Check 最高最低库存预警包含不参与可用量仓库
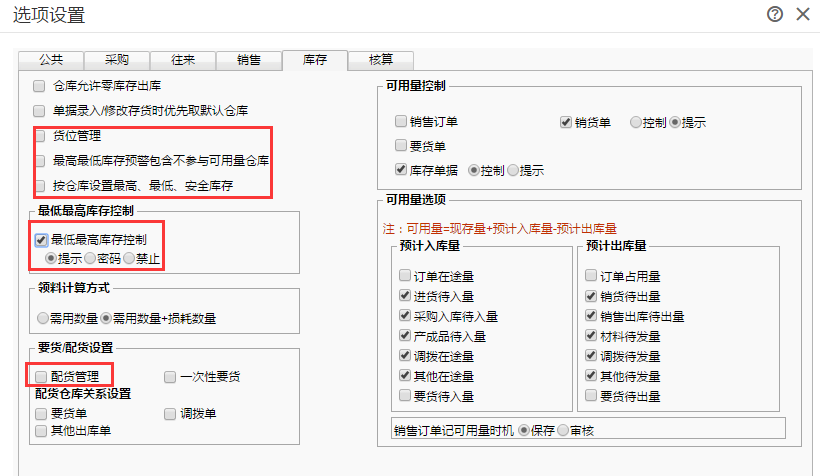This screenshot has height=476, width=820. [40, 161]
